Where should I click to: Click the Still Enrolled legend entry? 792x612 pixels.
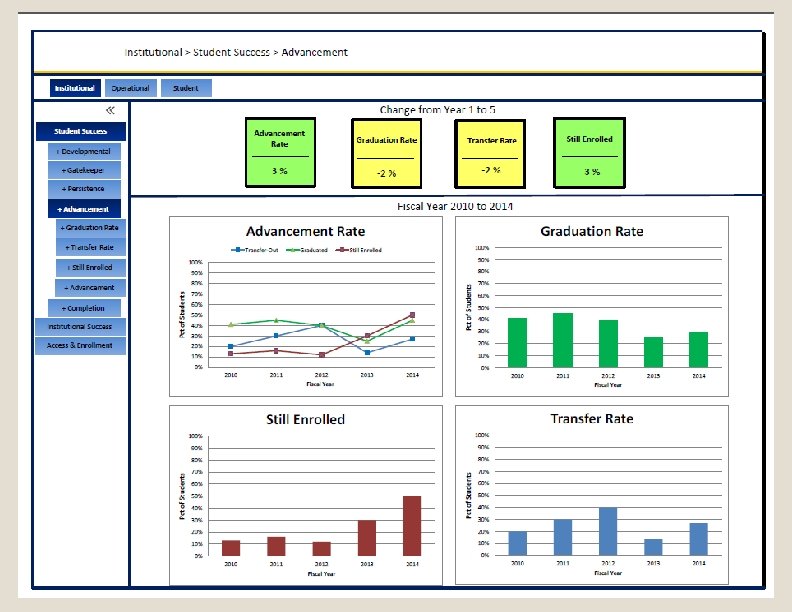(359, 250)
